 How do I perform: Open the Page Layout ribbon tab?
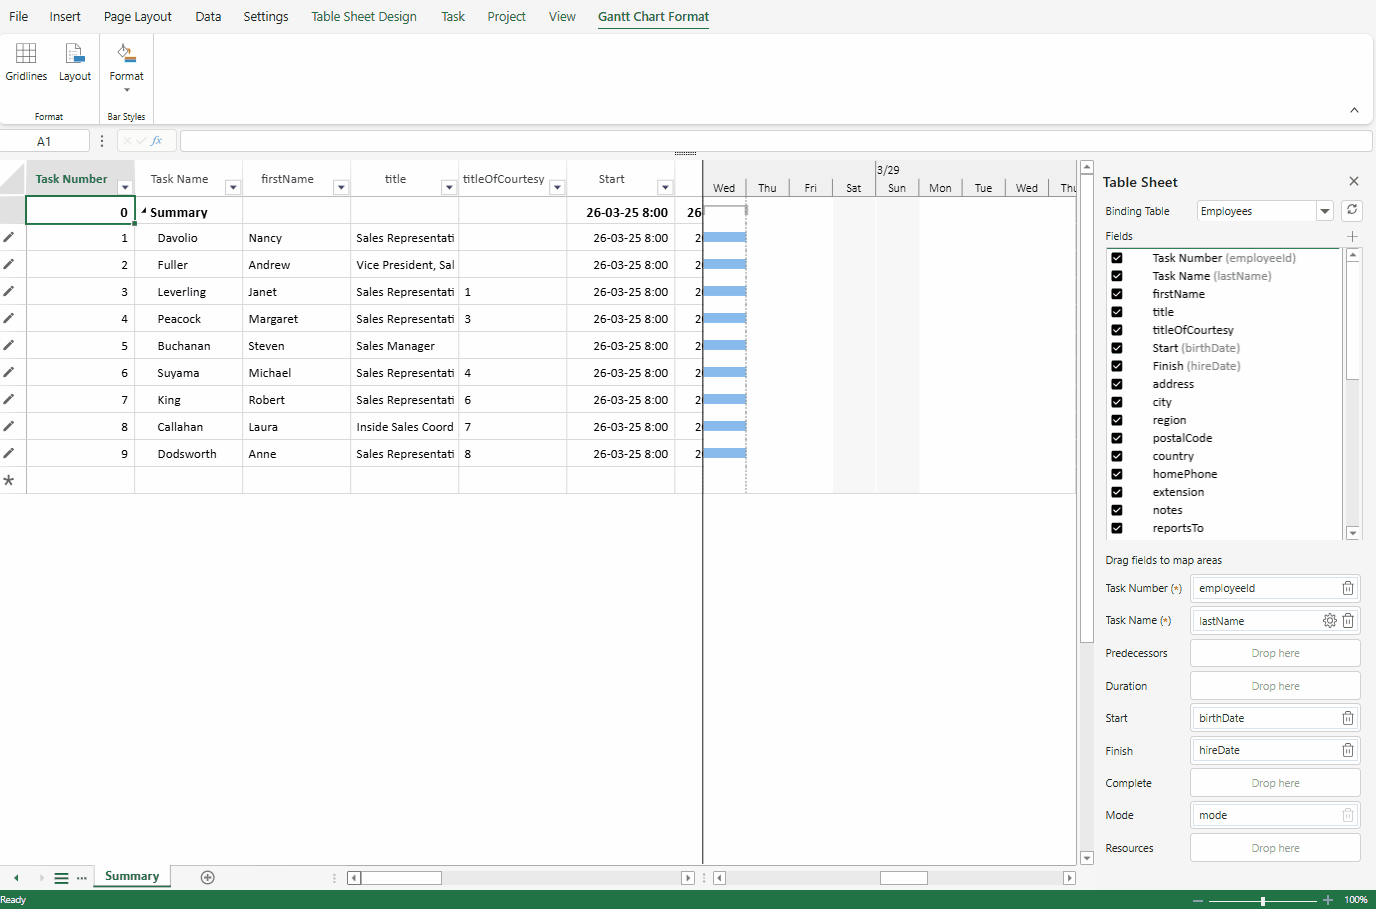click(x=138, y=16)
